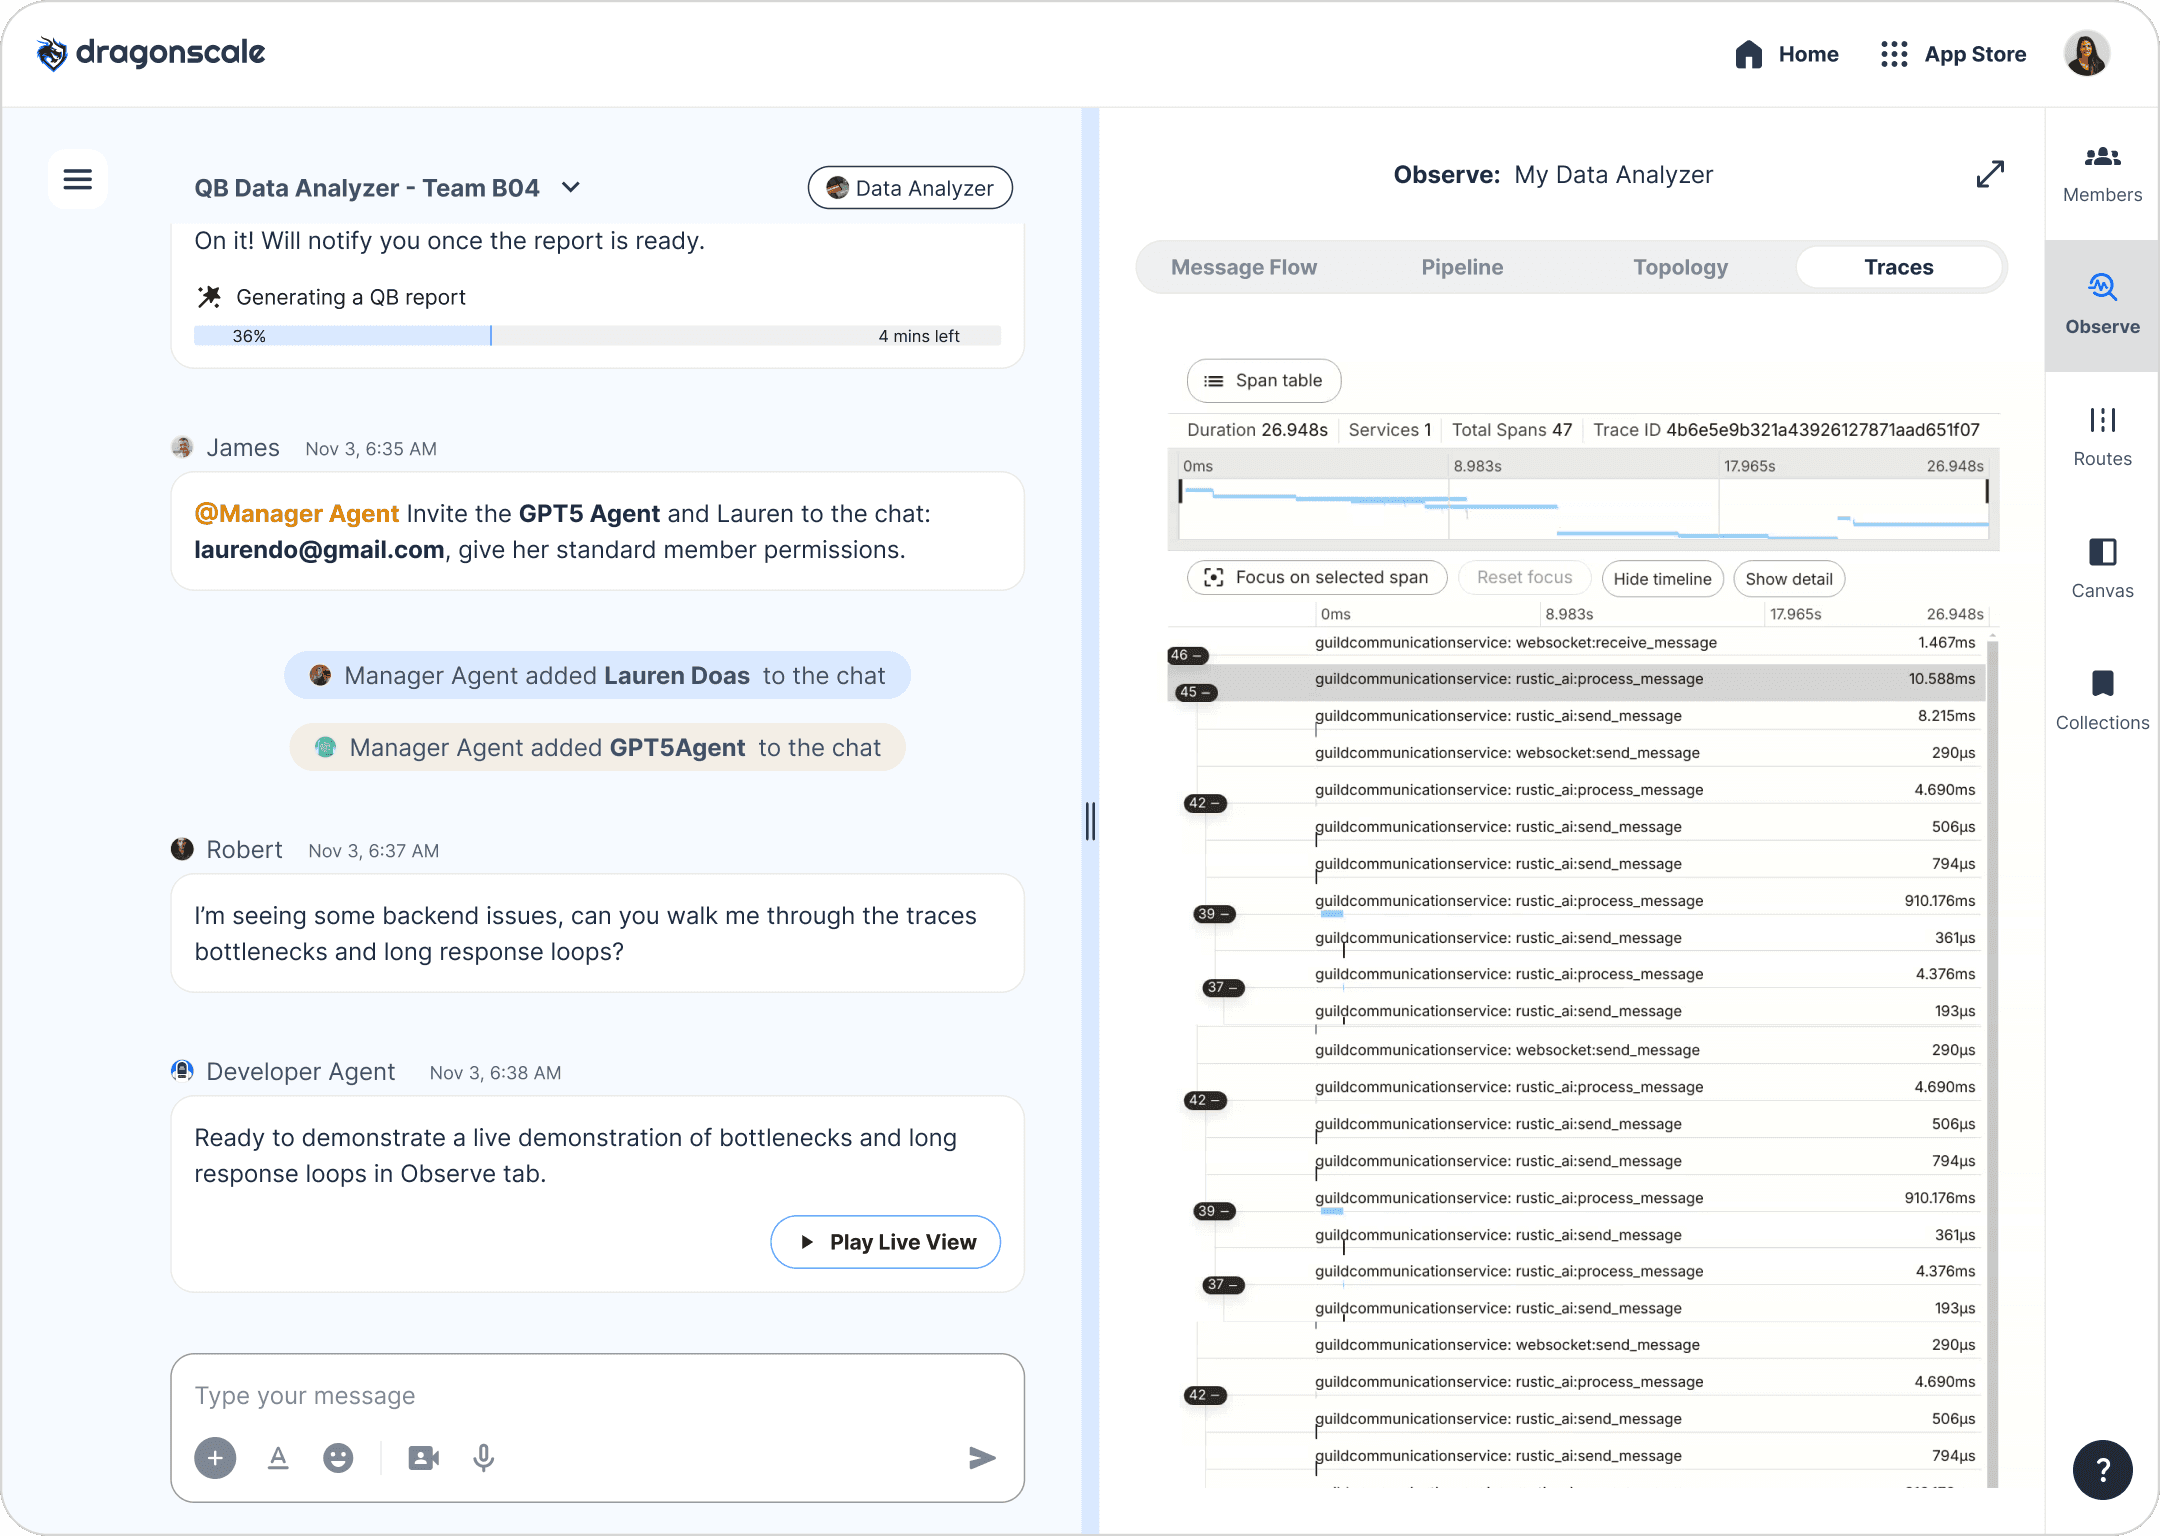This screenshot has height=1536, width=2160.
Task: Open the hamburger menu in chat panel
Action: [x=78, y=179]
